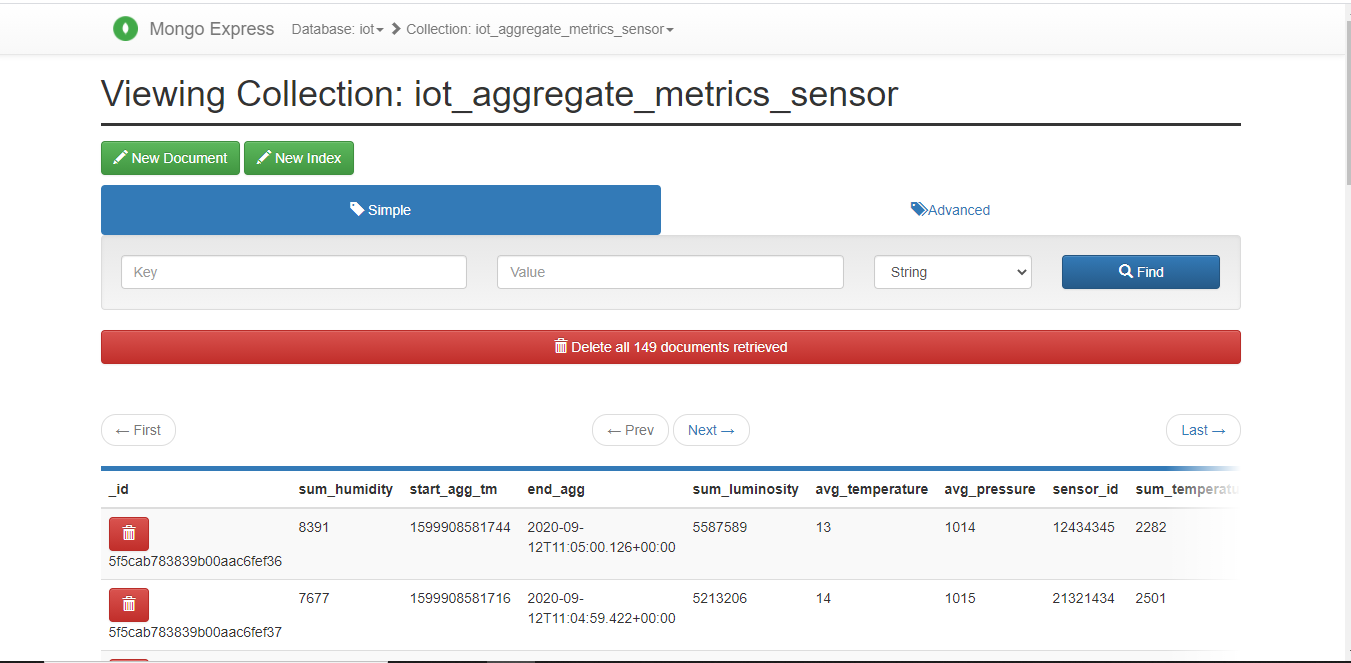Click avg_pressure value 1014
The height and width of the screenshot is (663, 1351).
[x=960, y=527]
